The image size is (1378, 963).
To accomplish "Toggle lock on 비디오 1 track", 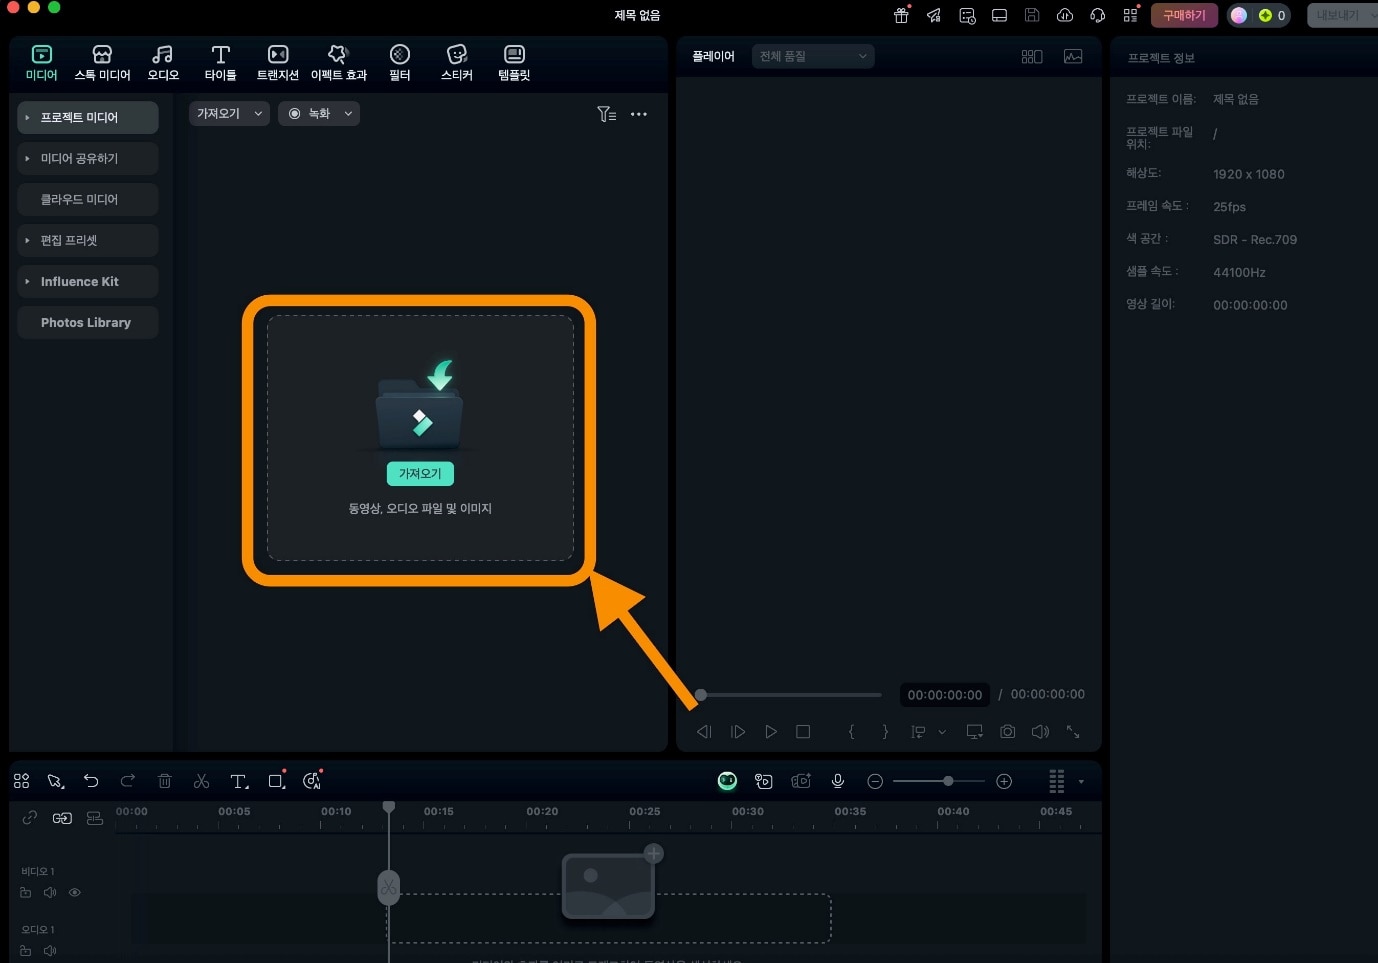I will [x=26, y=892].
